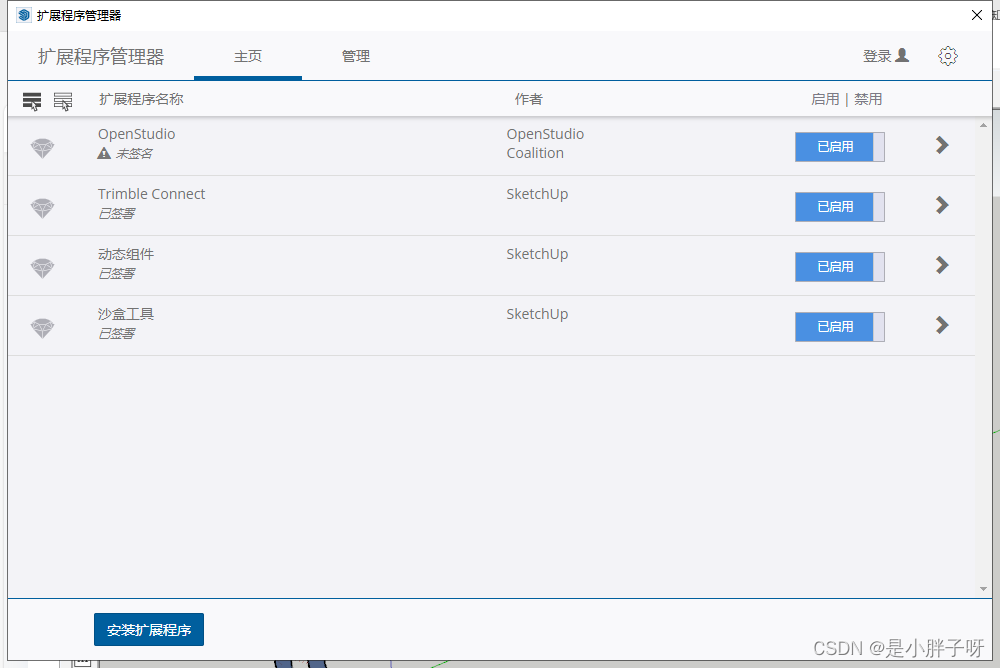The image size is (1000, 668).
Task: Click the OpenStudio Coalition author text
Action: (x=545, y=144)
